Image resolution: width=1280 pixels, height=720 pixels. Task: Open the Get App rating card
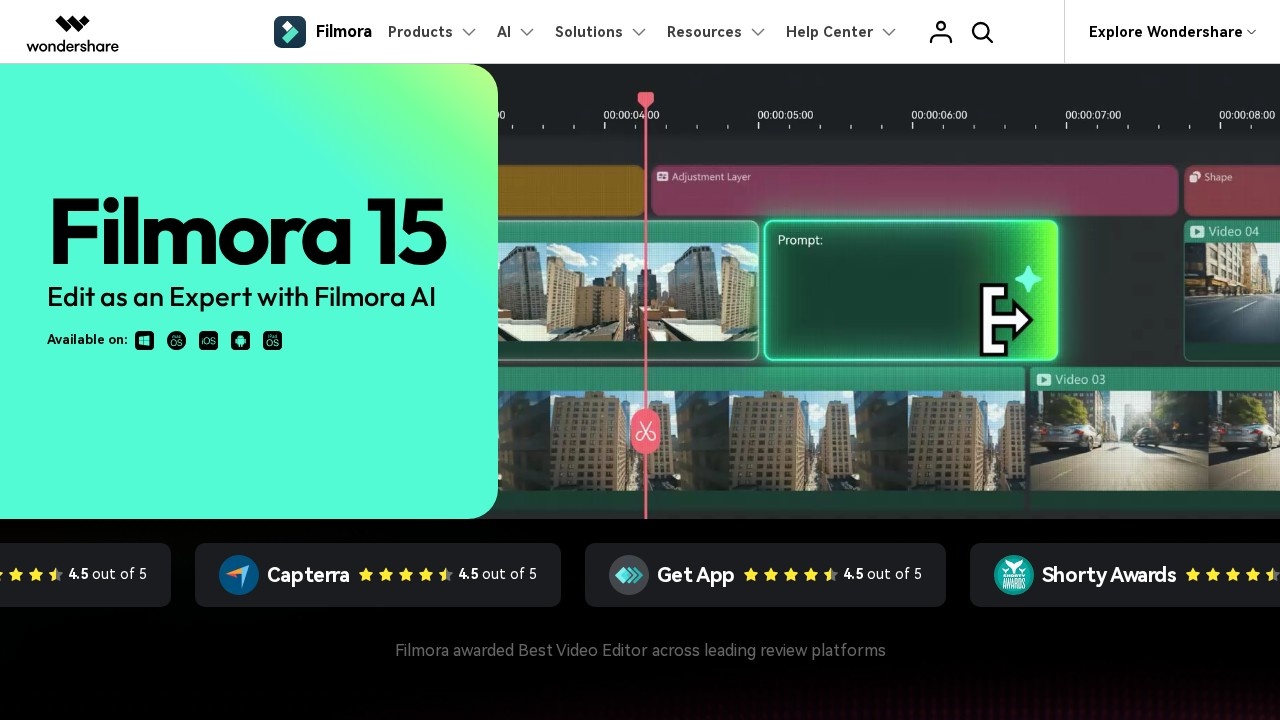[x=765, y=575]
